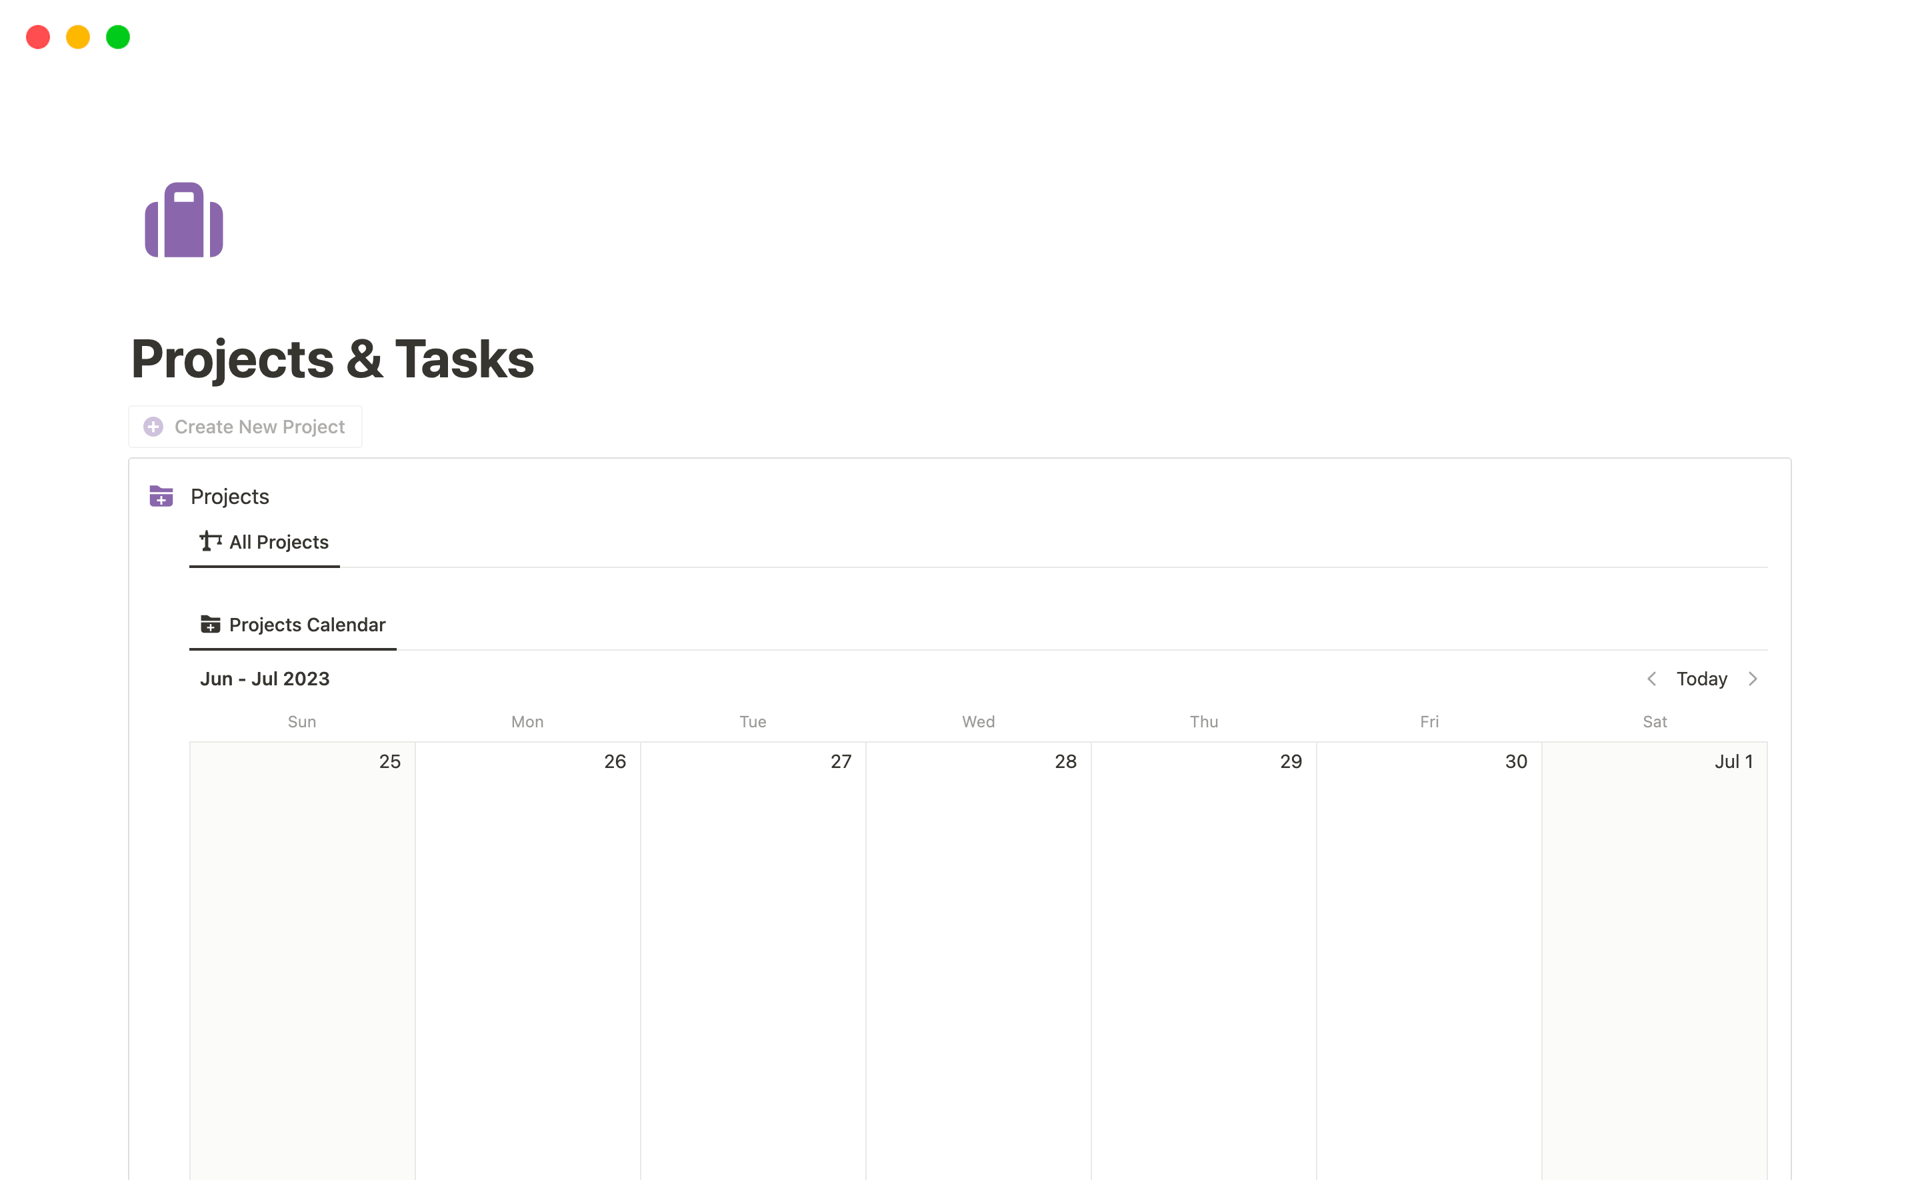Viewport: 1920px width, 1200px height.
Task: Click the Jul 1 calendar cell
Action: click(1655, 950)
